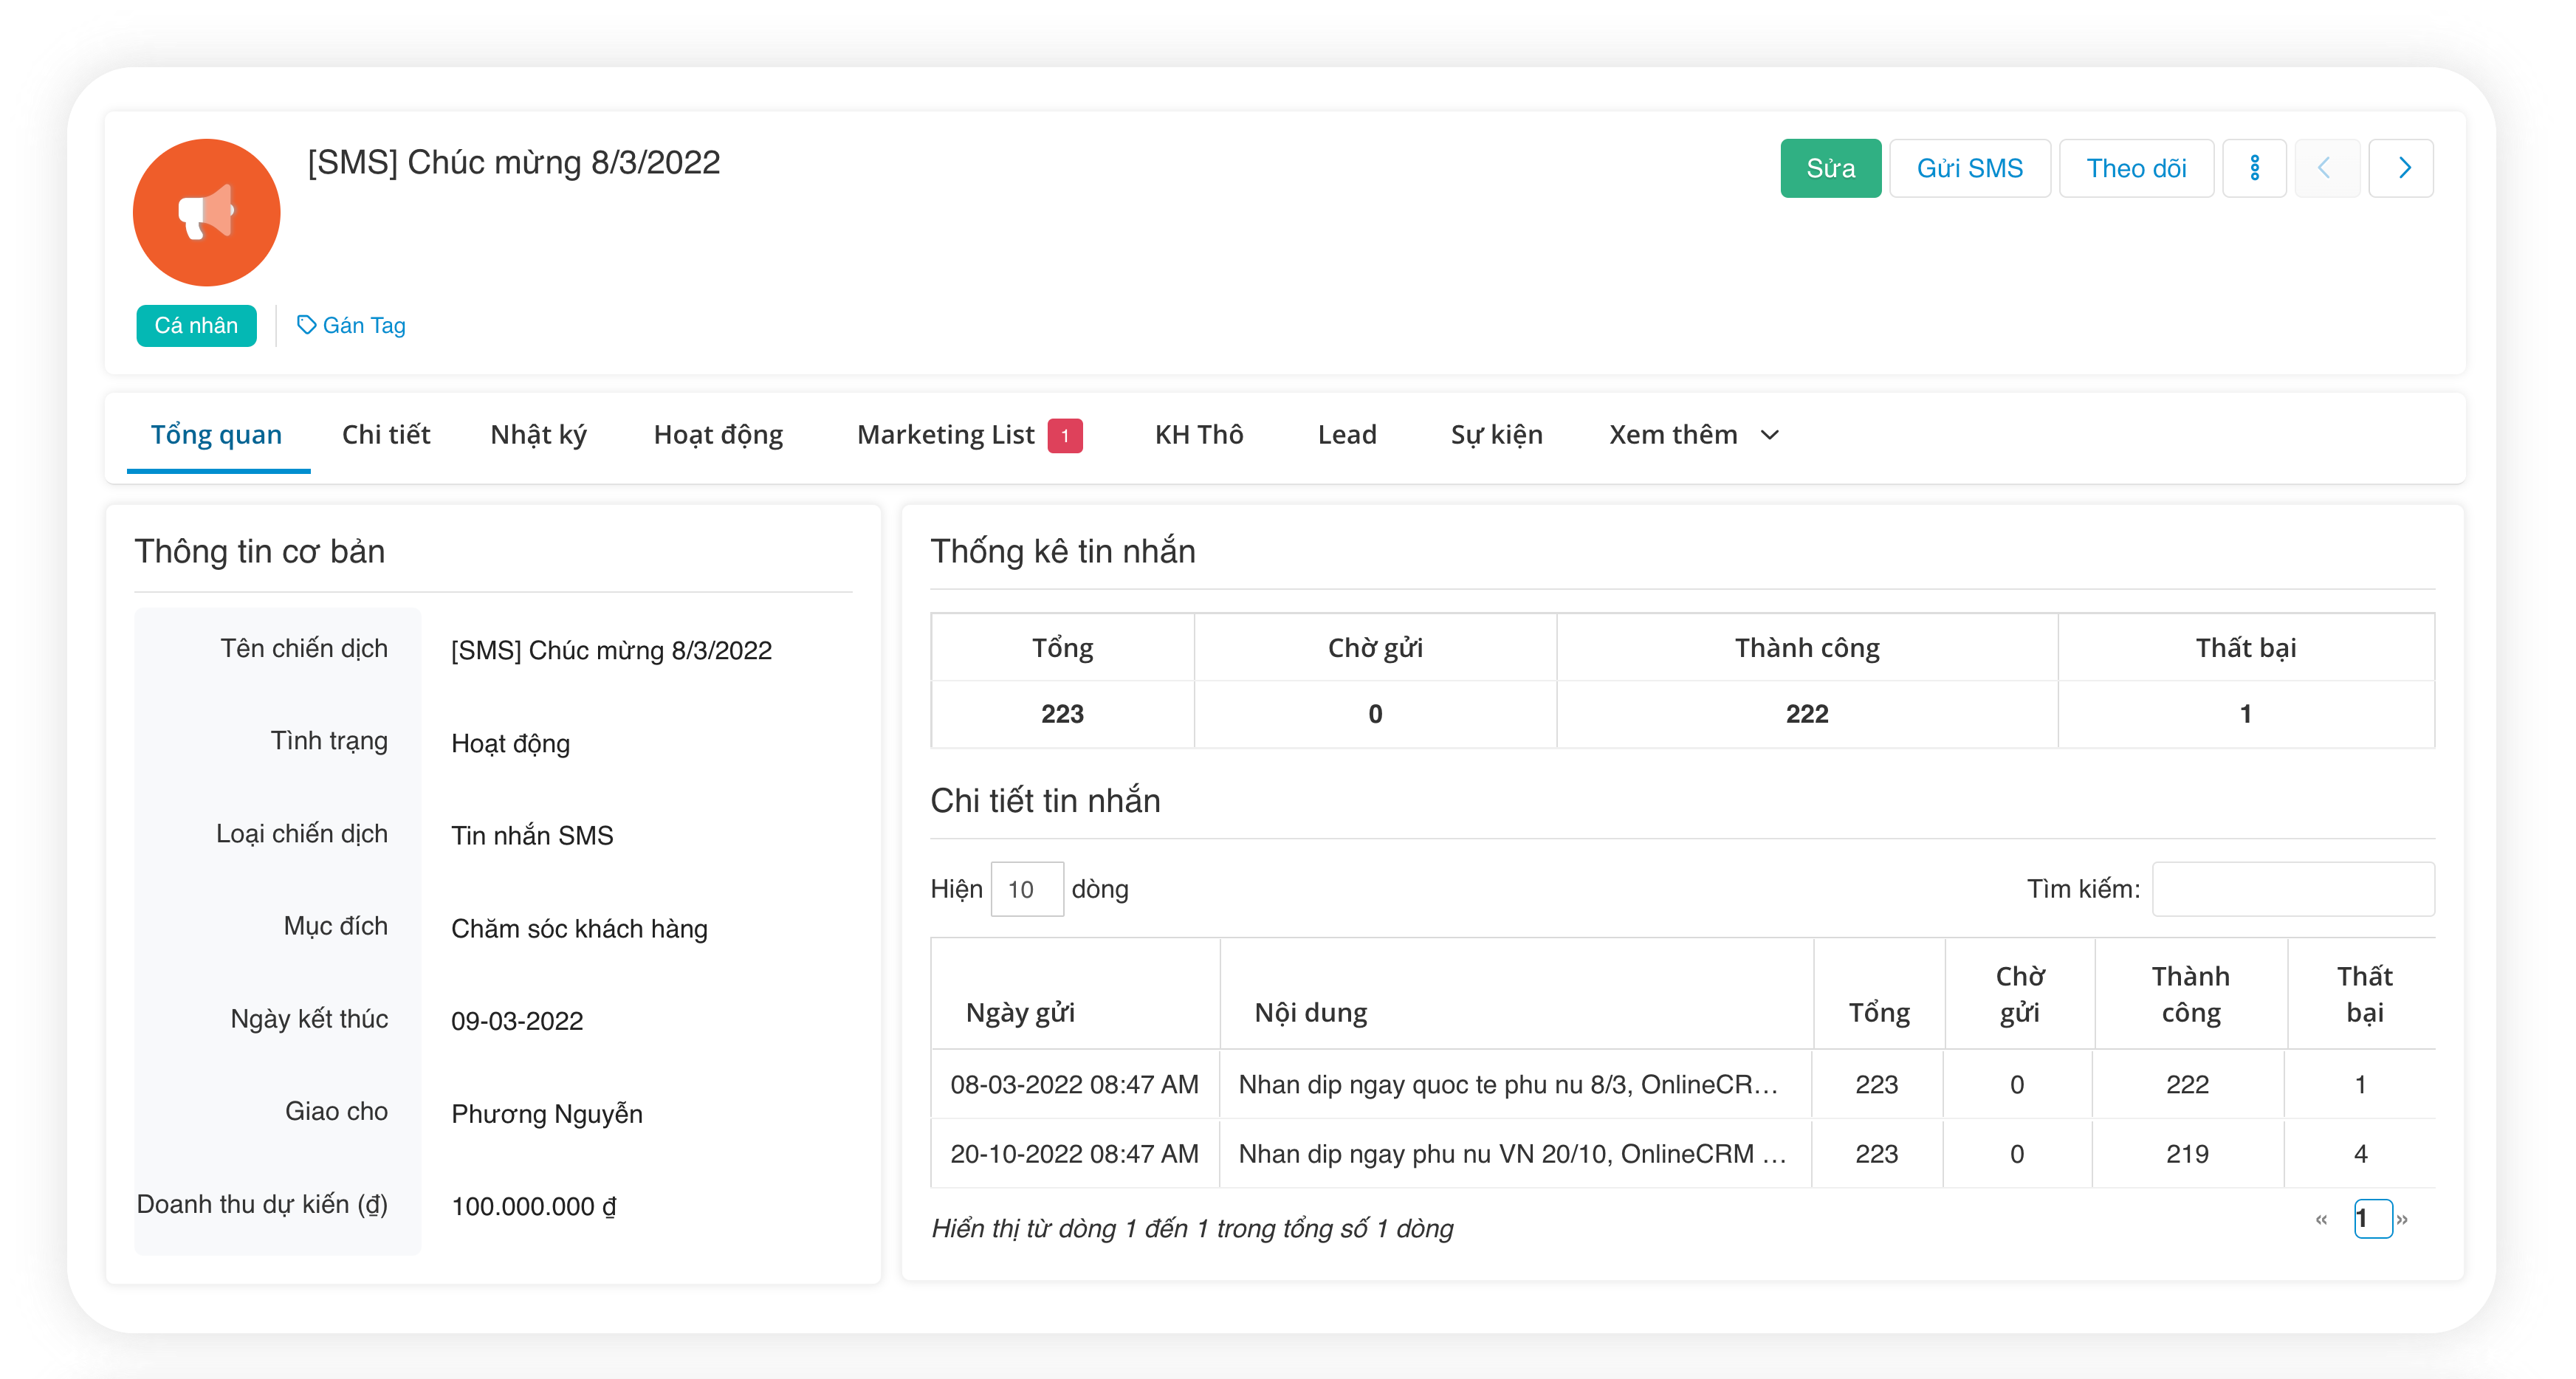
Task: Click the Theo dõi follow button
Action: [2136, 168]
